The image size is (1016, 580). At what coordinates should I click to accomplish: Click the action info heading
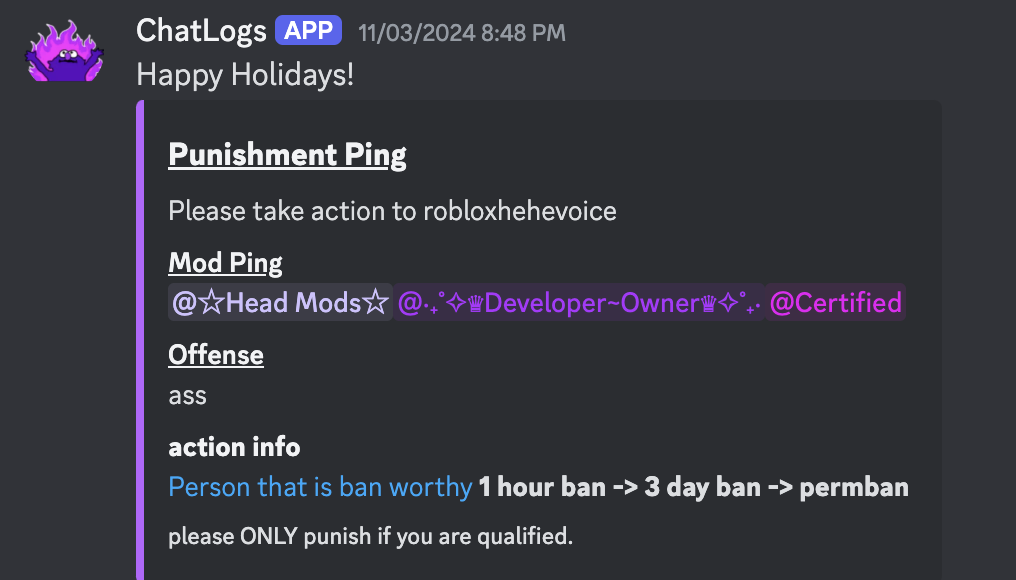(234, 446)
